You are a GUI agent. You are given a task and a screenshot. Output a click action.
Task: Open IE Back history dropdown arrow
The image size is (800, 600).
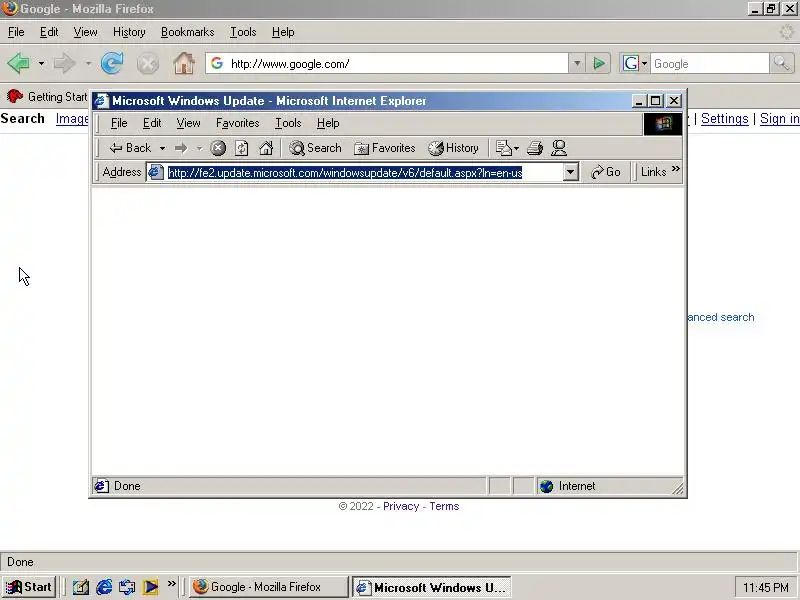(x=162, y=148)
